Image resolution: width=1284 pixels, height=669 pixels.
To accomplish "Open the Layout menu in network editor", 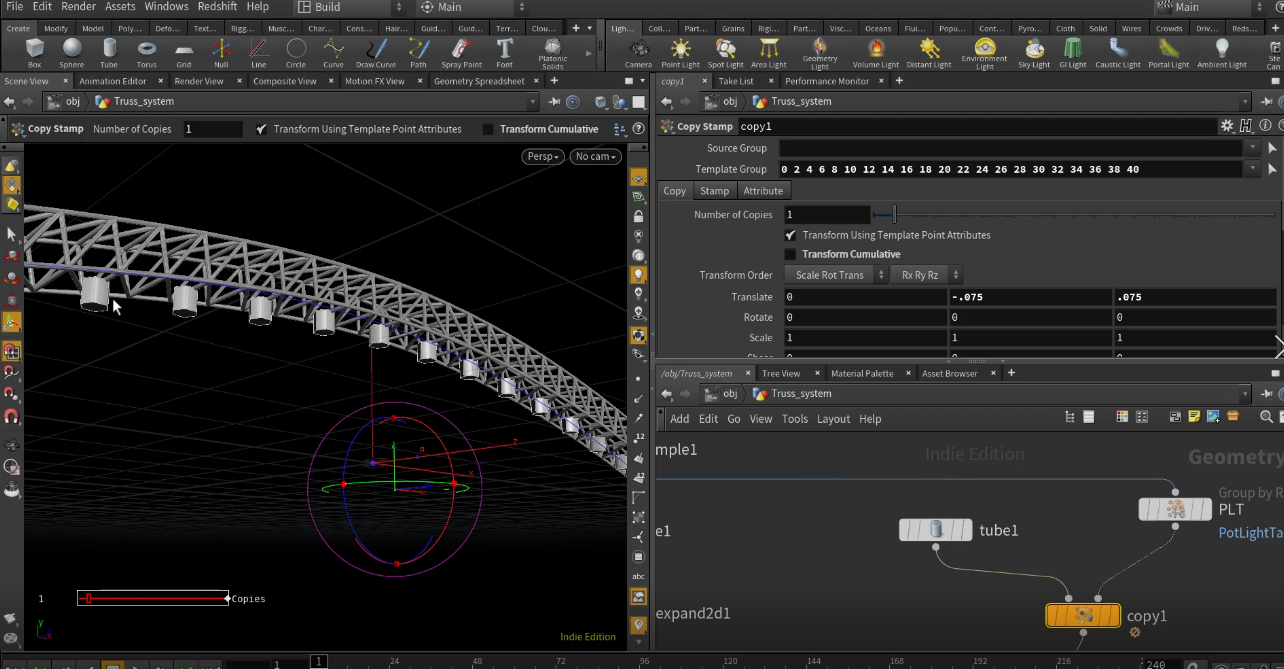I will 833,419.
